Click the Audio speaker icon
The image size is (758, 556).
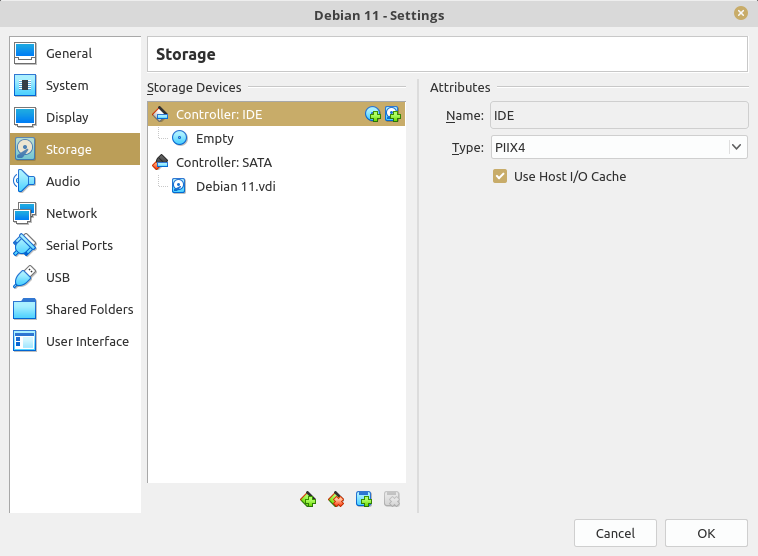tap(25, 181)
